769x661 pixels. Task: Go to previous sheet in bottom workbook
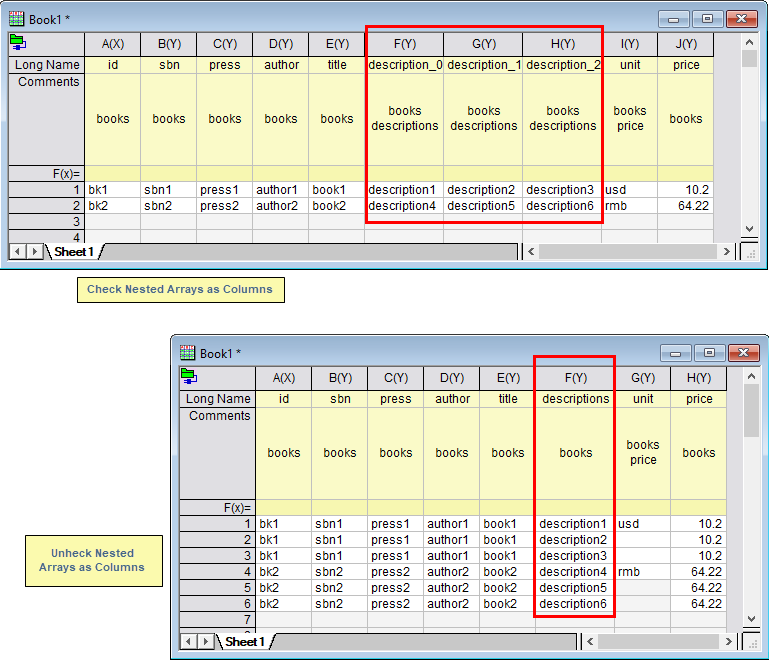click(188, 642)
